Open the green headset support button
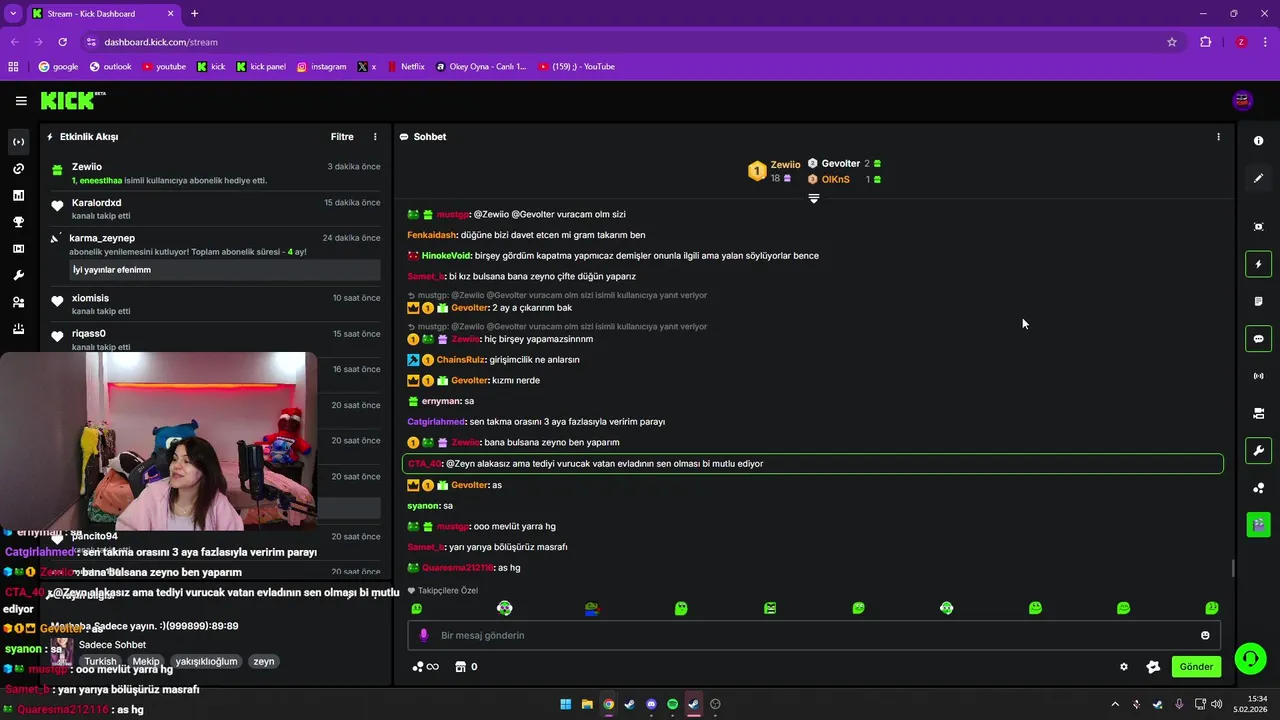Viewport: 1280px width, 720px height. [x=1249, y=659]
